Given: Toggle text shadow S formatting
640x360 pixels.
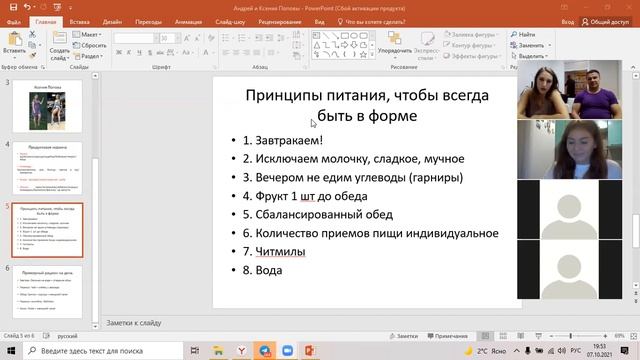Looking at the screenshot, I should click(150, 52).
